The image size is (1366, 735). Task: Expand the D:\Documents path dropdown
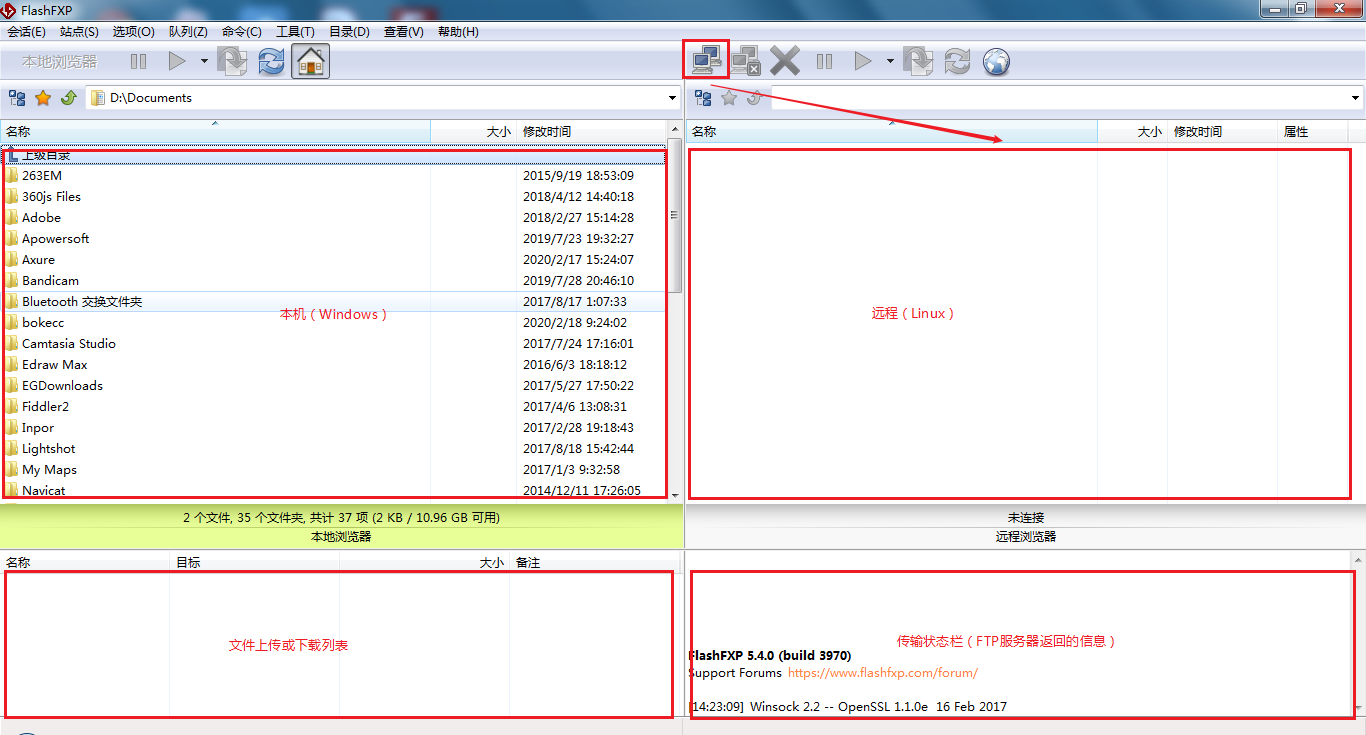(672, 98)
